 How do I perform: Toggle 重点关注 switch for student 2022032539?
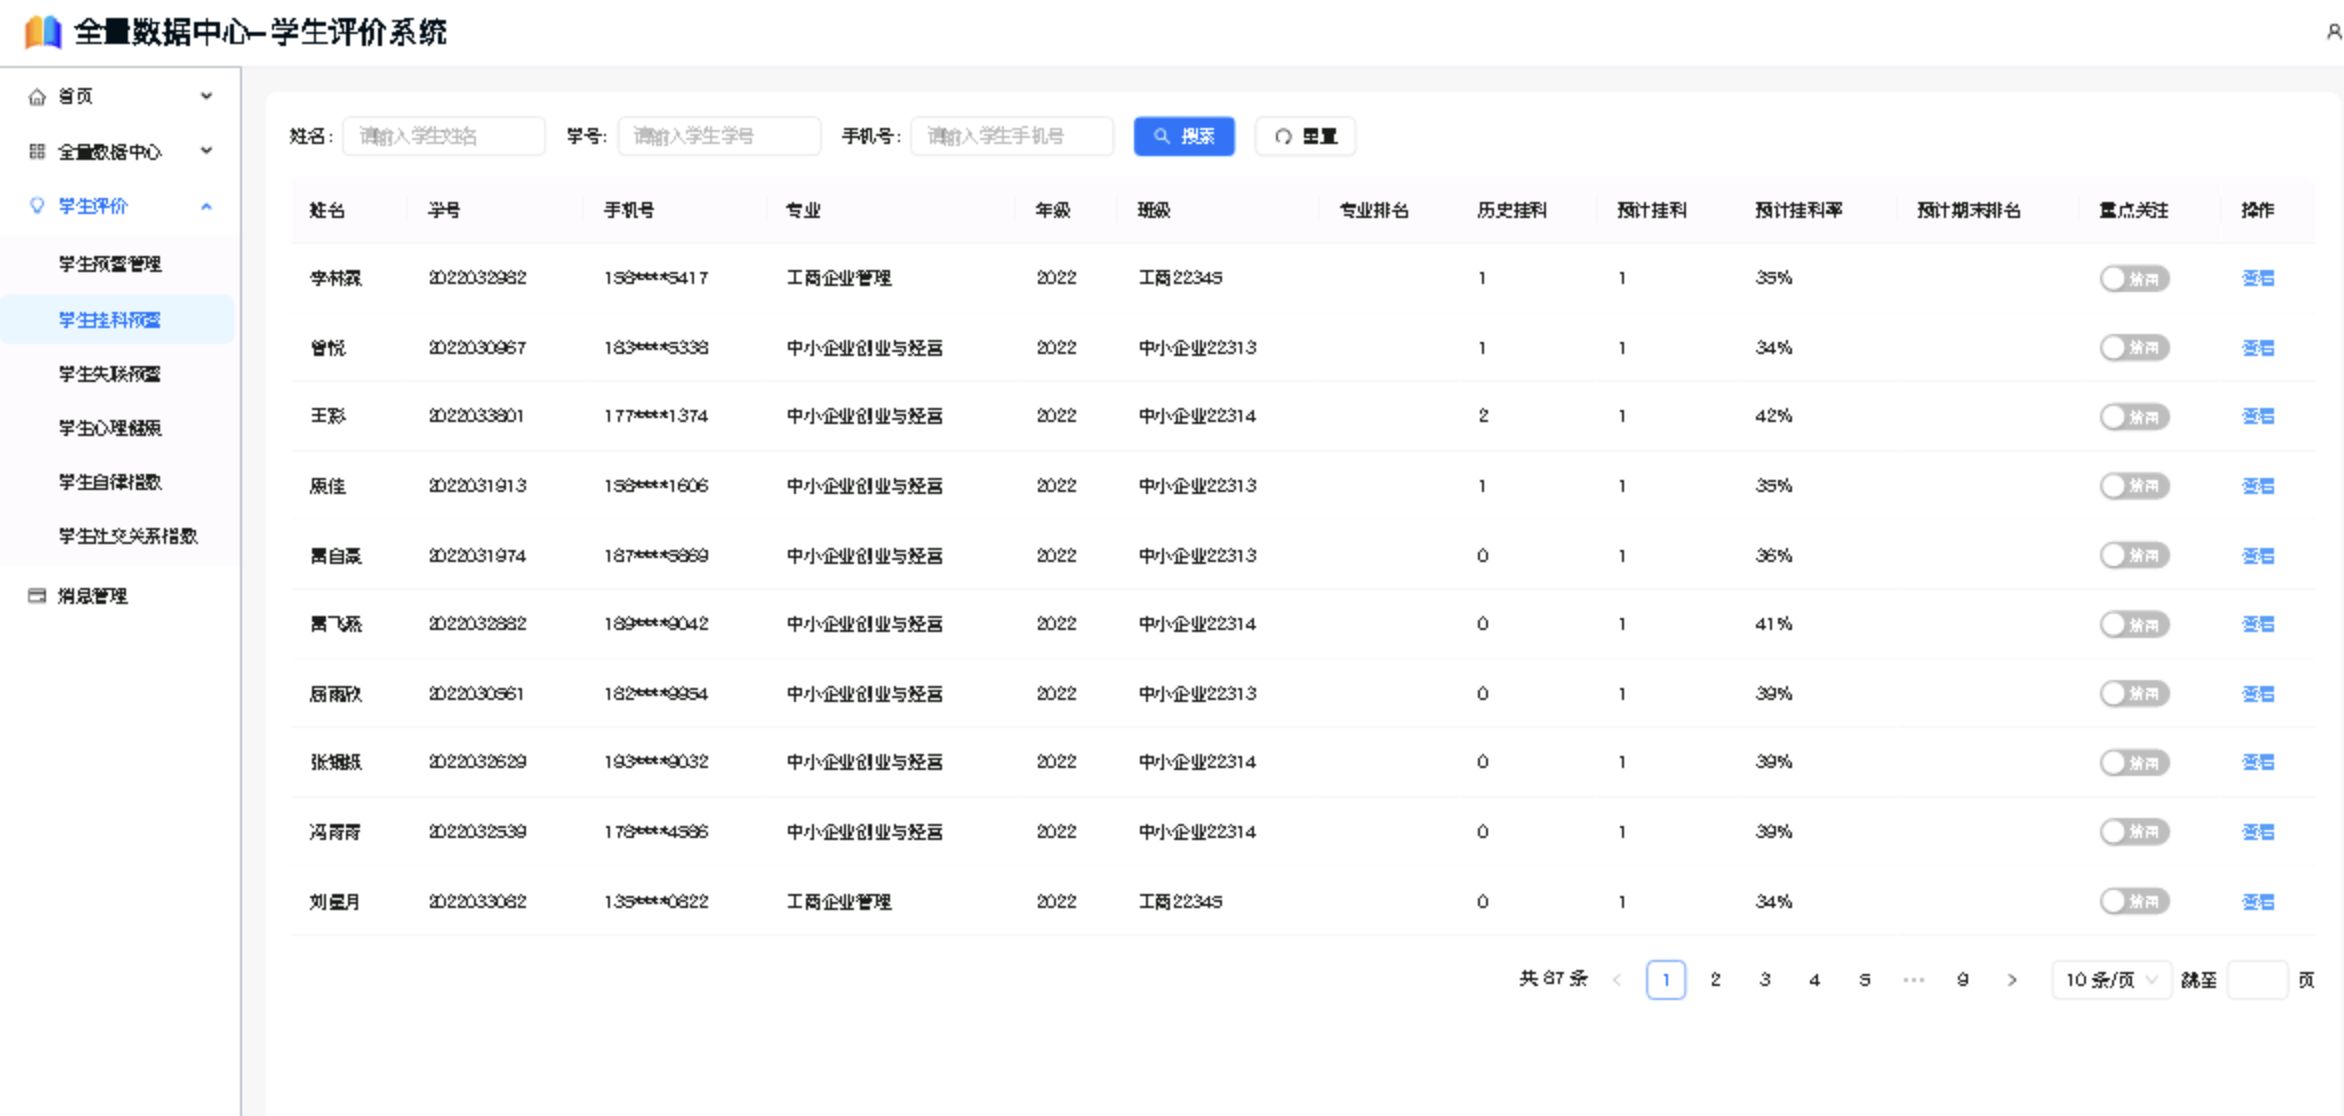pos(2134,832)
